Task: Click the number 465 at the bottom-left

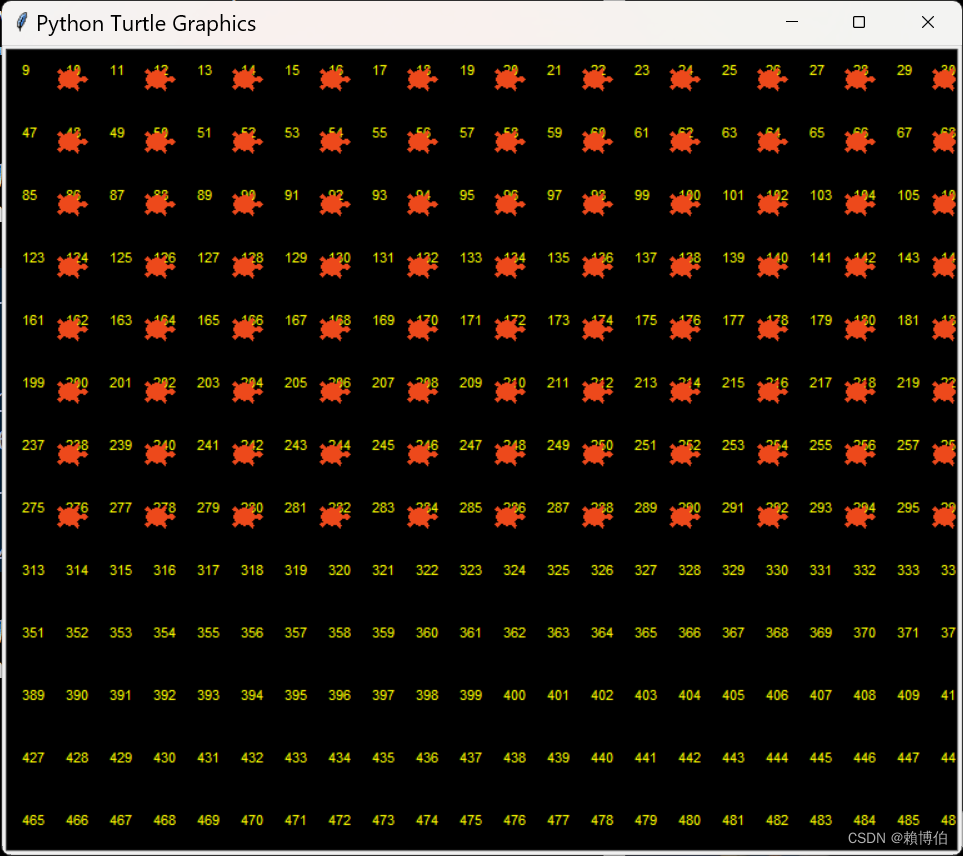Action: (33, 820)
